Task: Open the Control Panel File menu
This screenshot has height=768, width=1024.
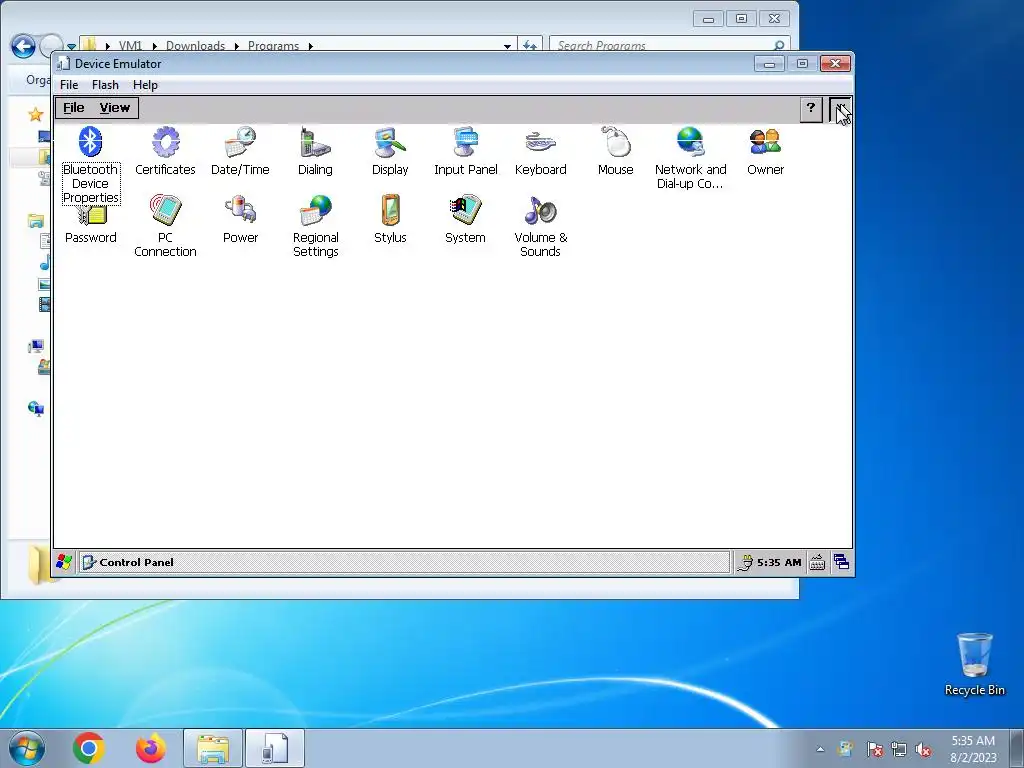Action: point(74,108)
